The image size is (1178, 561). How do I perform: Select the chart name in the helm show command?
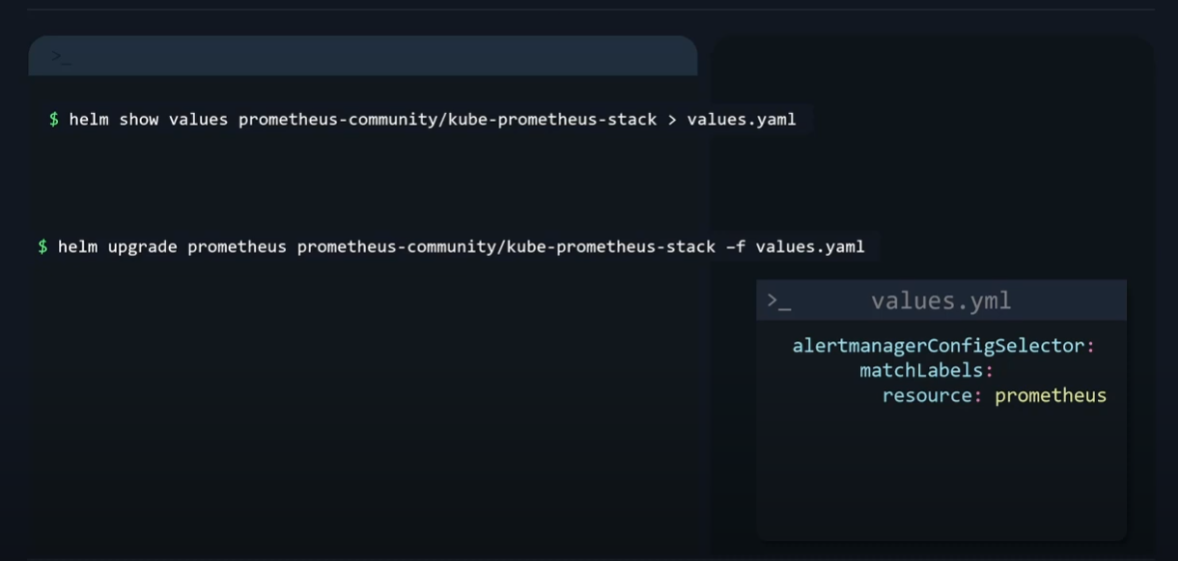pyautogui.click(x=447, y=120)
